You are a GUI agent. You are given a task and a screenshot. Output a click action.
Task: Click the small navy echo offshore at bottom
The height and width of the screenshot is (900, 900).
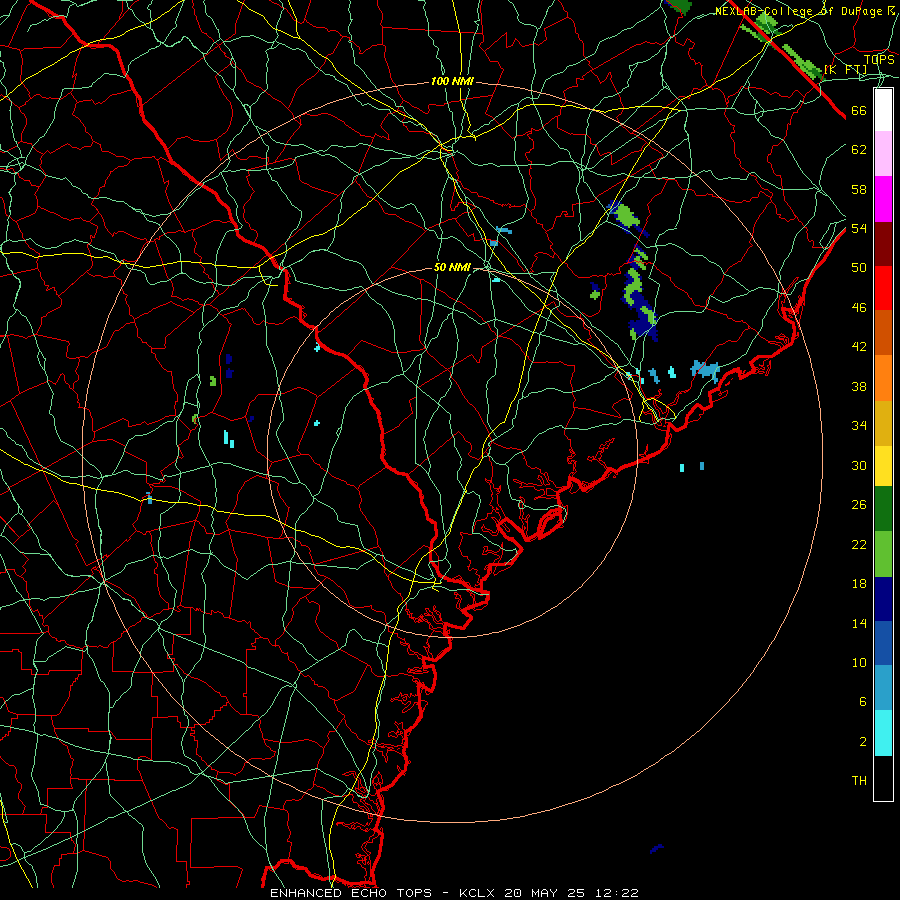coord(657,848)
